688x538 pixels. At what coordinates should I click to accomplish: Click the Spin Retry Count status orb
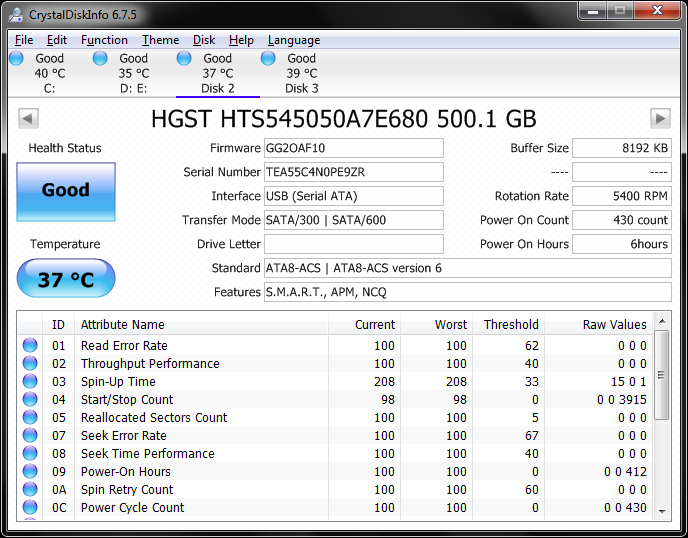click(x=30, y=489)
